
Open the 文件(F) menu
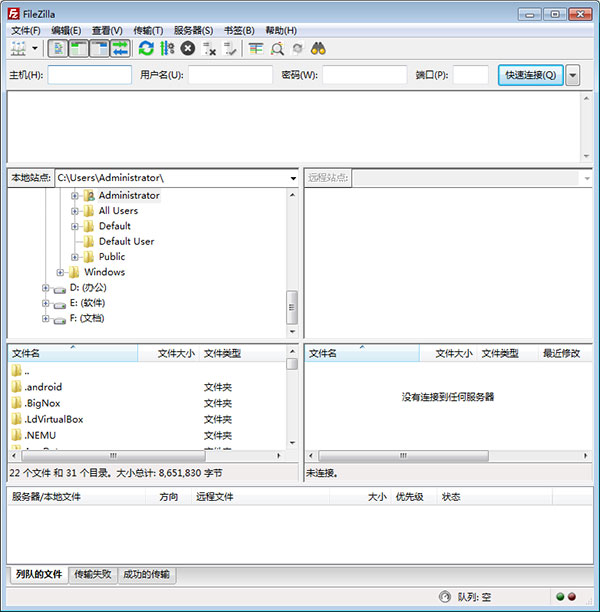coord(26,30)
